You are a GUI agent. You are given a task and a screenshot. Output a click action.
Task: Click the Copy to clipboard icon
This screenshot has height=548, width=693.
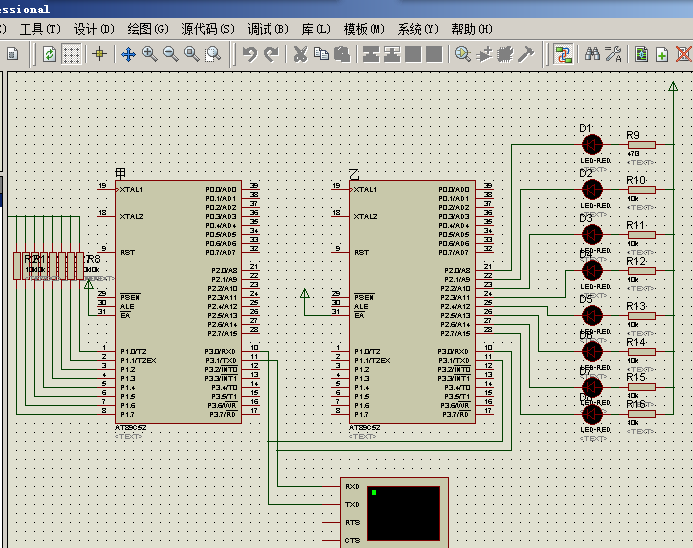(x=321, y=54)
